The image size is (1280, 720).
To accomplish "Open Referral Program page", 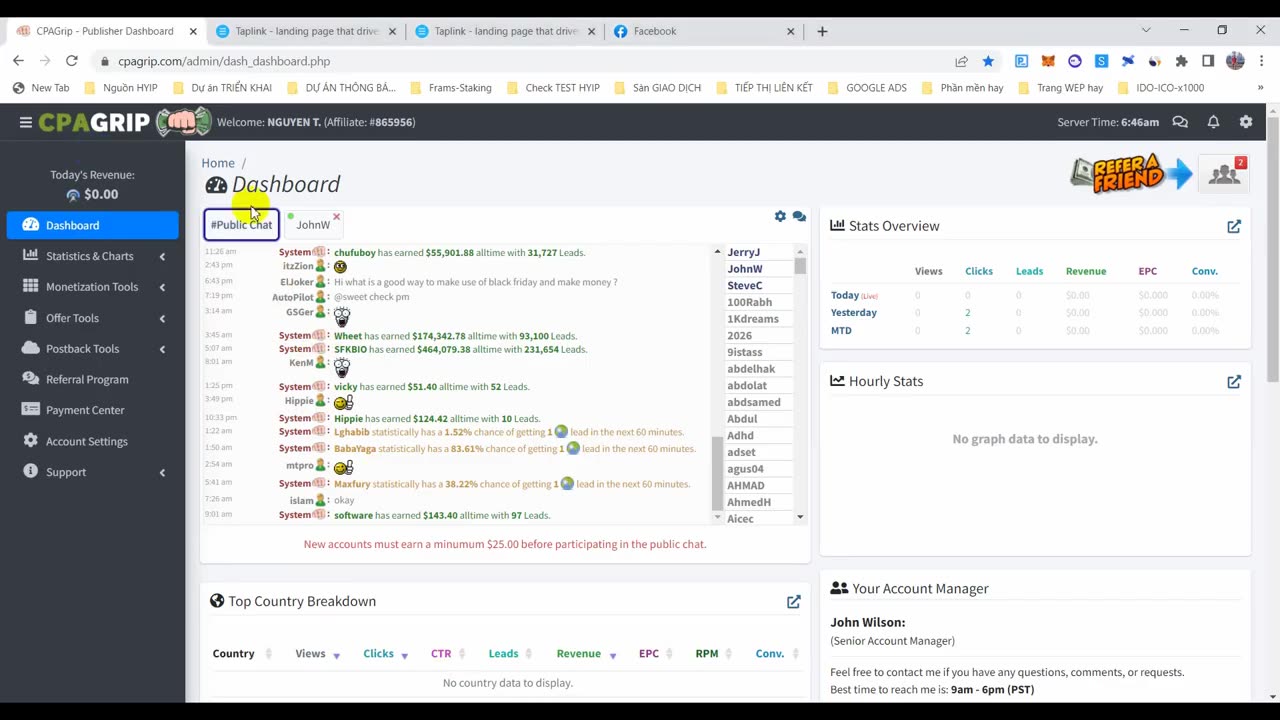I will click(x=92, y=380).
